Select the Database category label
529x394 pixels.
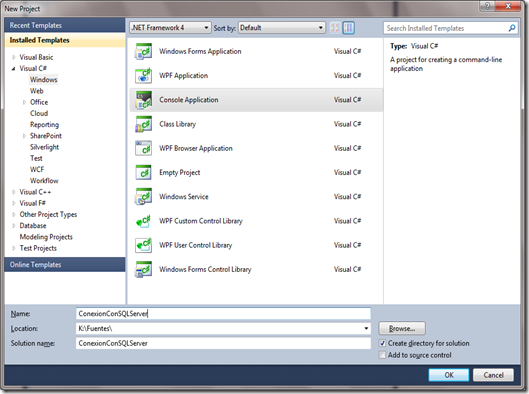point(33,226)
